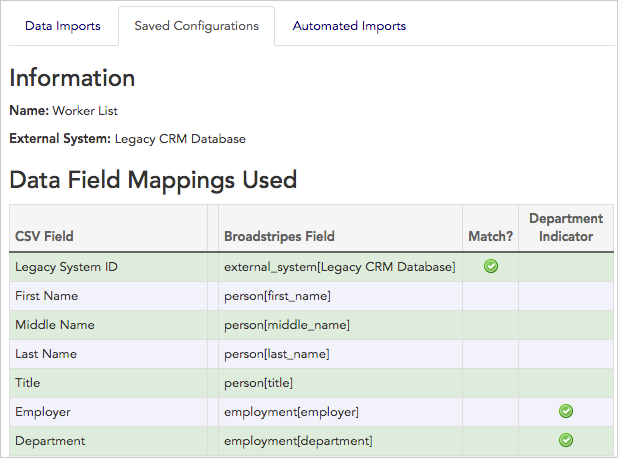
Task: Click the Broadstripes Field column header
Action: [279, 237]
